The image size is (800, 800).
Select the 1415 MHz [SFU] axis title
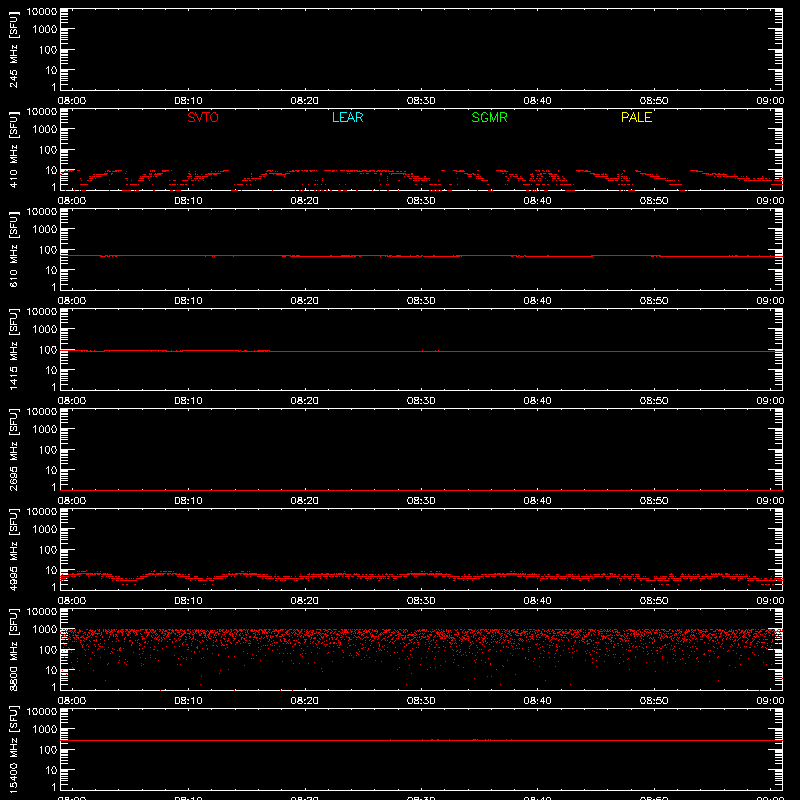pyautogui.click(x=13, y=349)
